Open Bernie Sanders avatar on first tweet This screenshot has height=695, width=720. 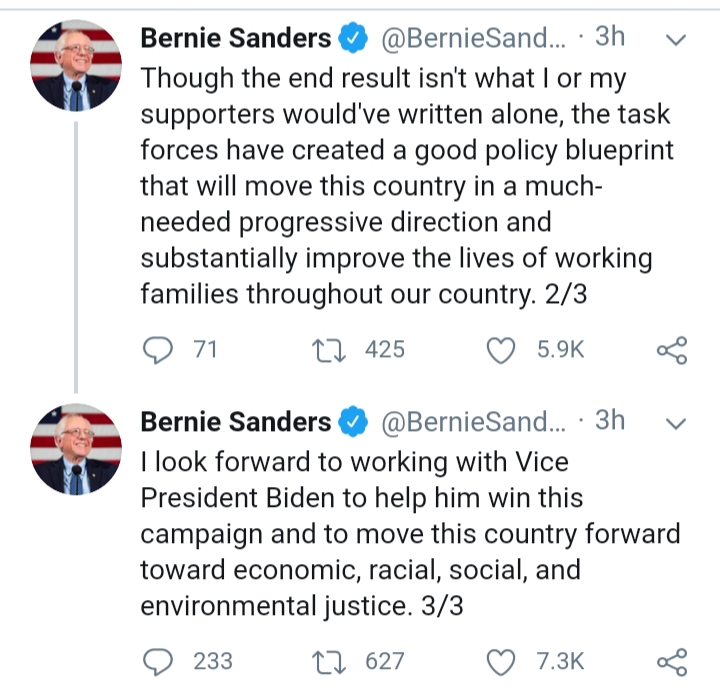click(x=77, y=66)
